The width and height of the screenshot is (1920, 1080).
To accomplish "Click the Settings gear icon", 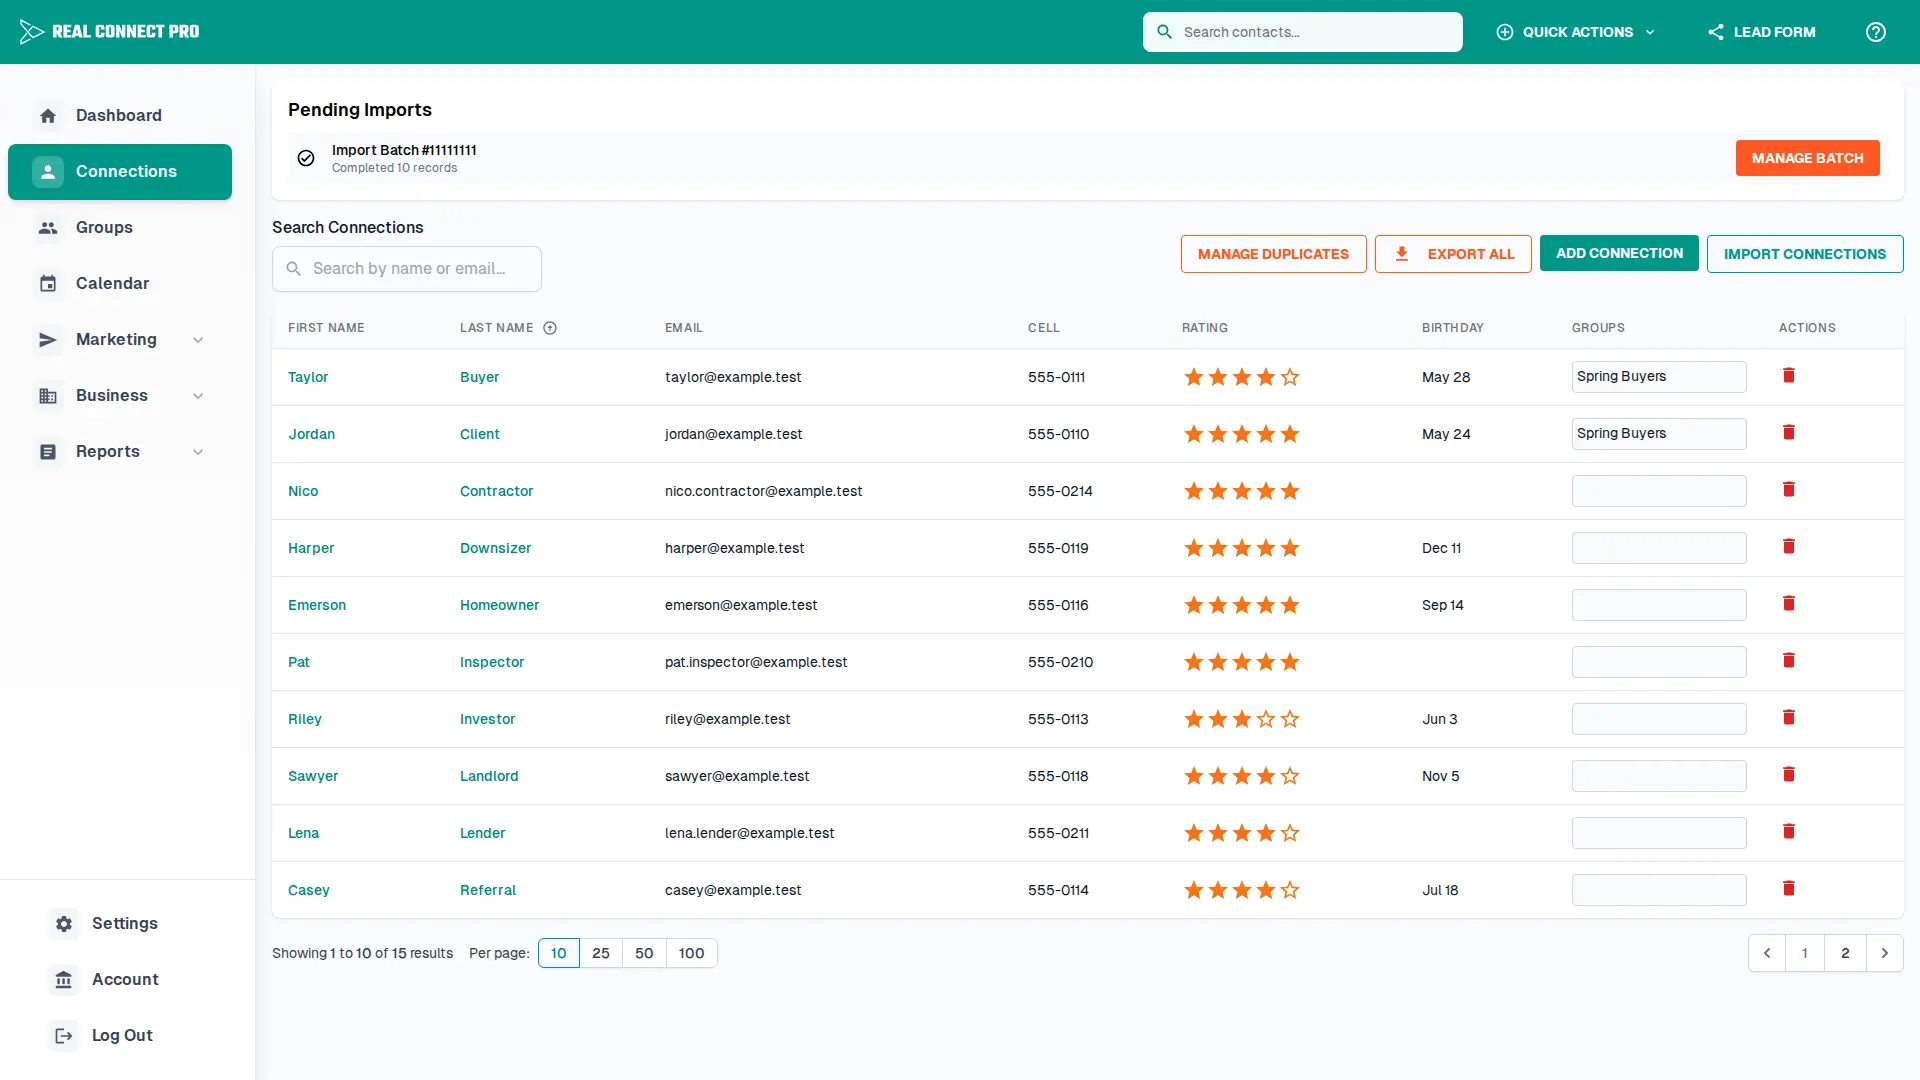I will (64, 924).
